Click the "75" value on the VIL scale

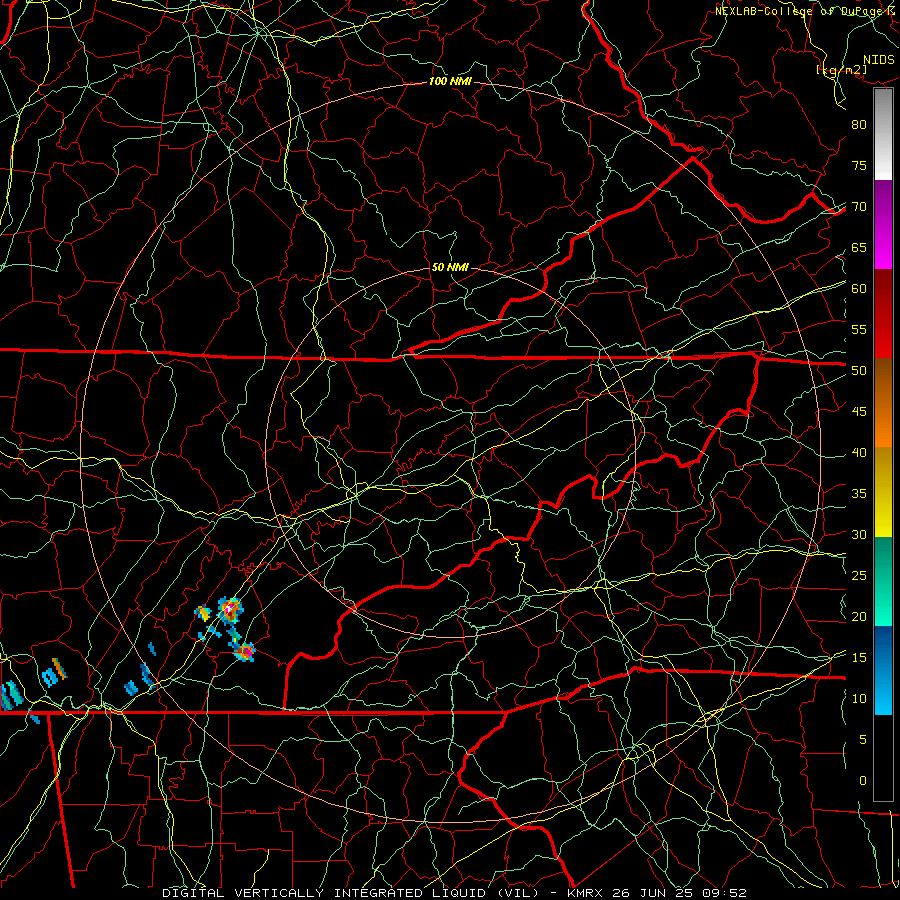click(x=859, y=165)
